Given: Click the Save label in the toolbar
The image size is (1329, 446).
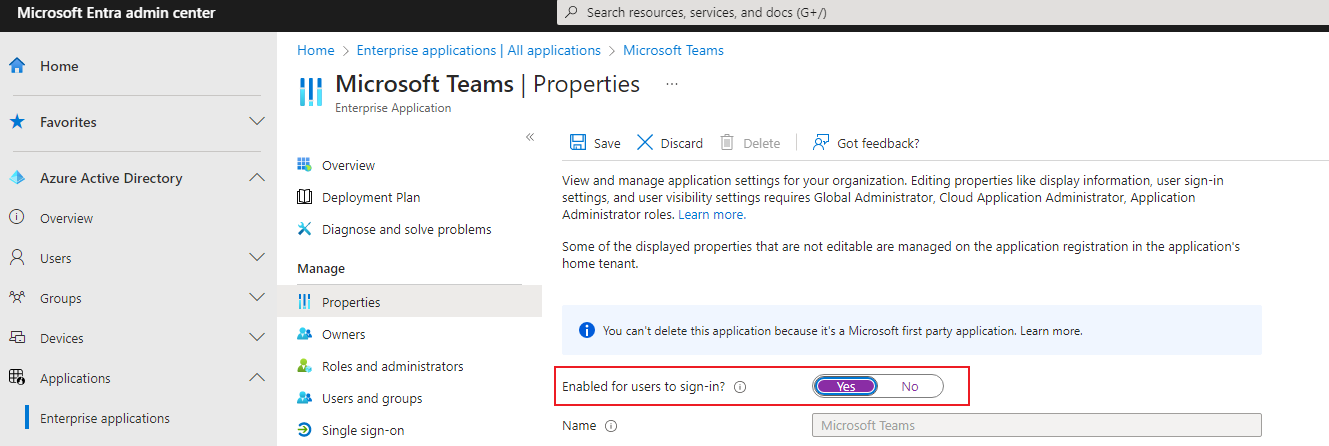Looking at the screenshot, I should tap(607, 143).
